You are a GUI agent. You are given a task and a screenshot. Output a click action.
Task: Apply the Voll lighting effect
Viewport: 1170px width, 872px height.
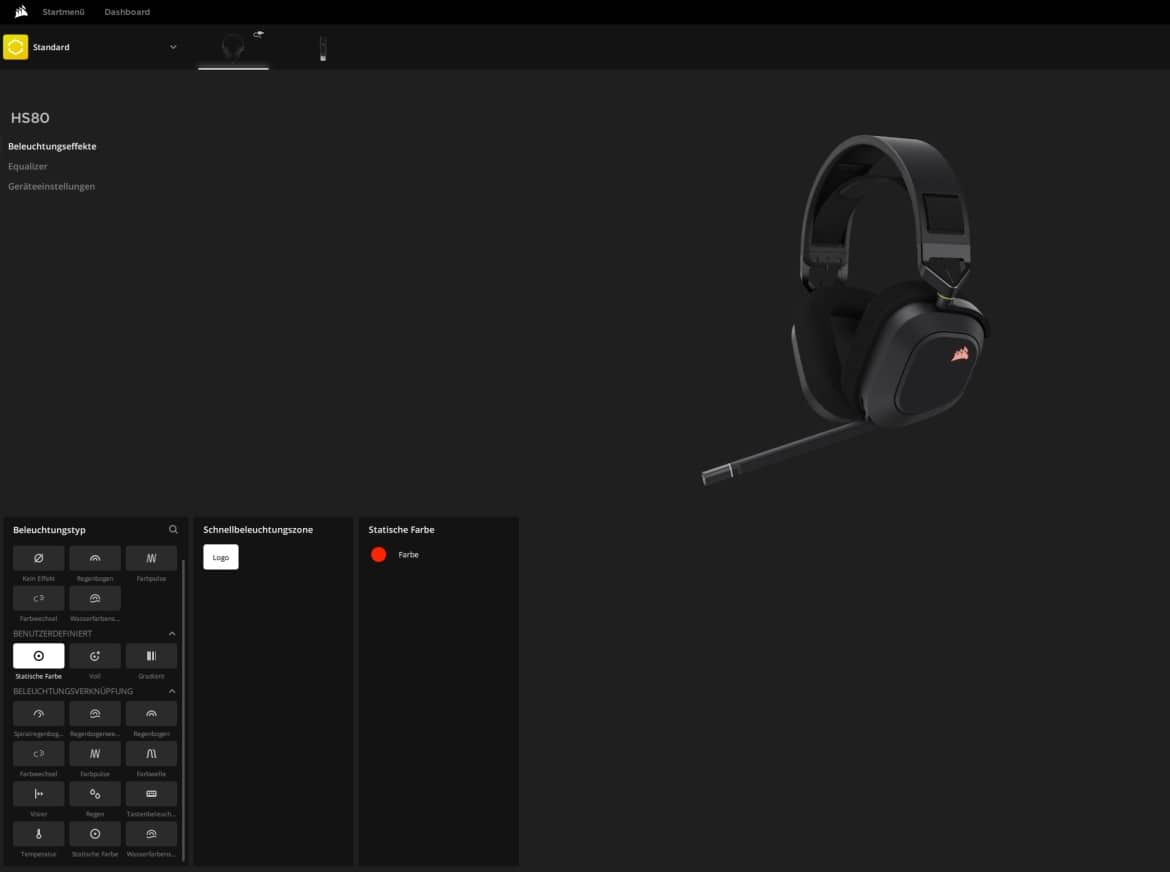pyautogui.click(x=95, y=656)
